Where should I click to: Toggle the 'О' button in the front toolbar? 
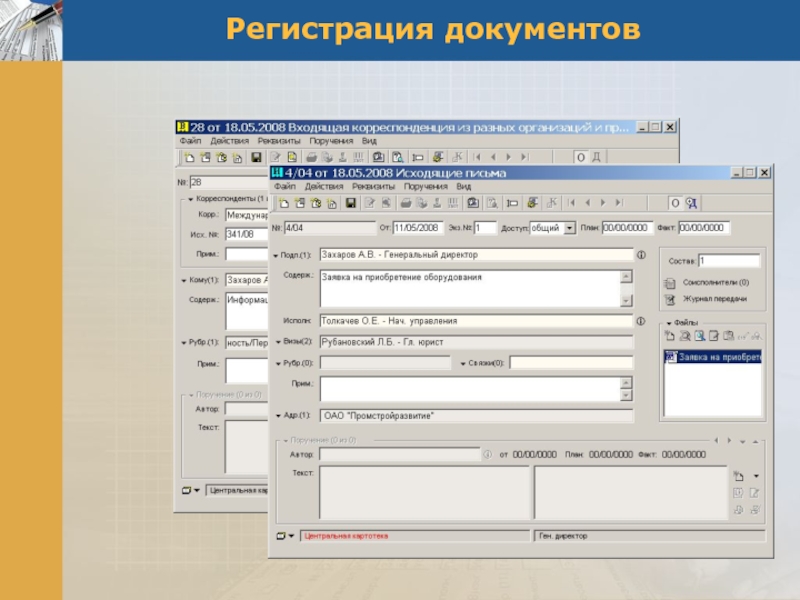coord(674,203)
